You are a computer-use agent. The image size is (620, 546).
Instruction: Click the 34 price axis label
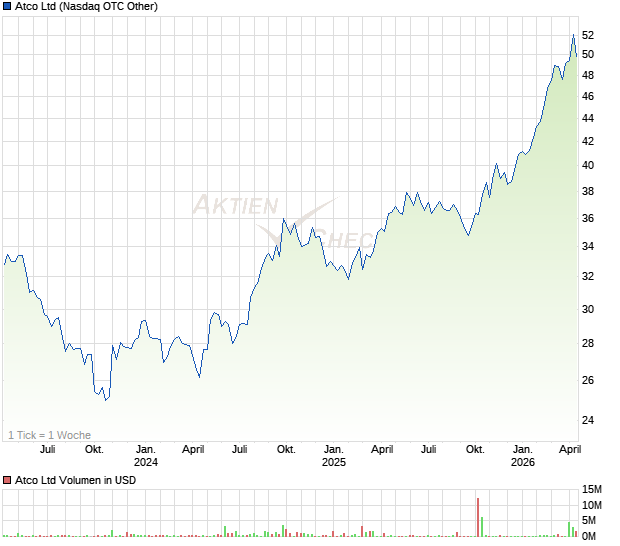click(588, 246)
